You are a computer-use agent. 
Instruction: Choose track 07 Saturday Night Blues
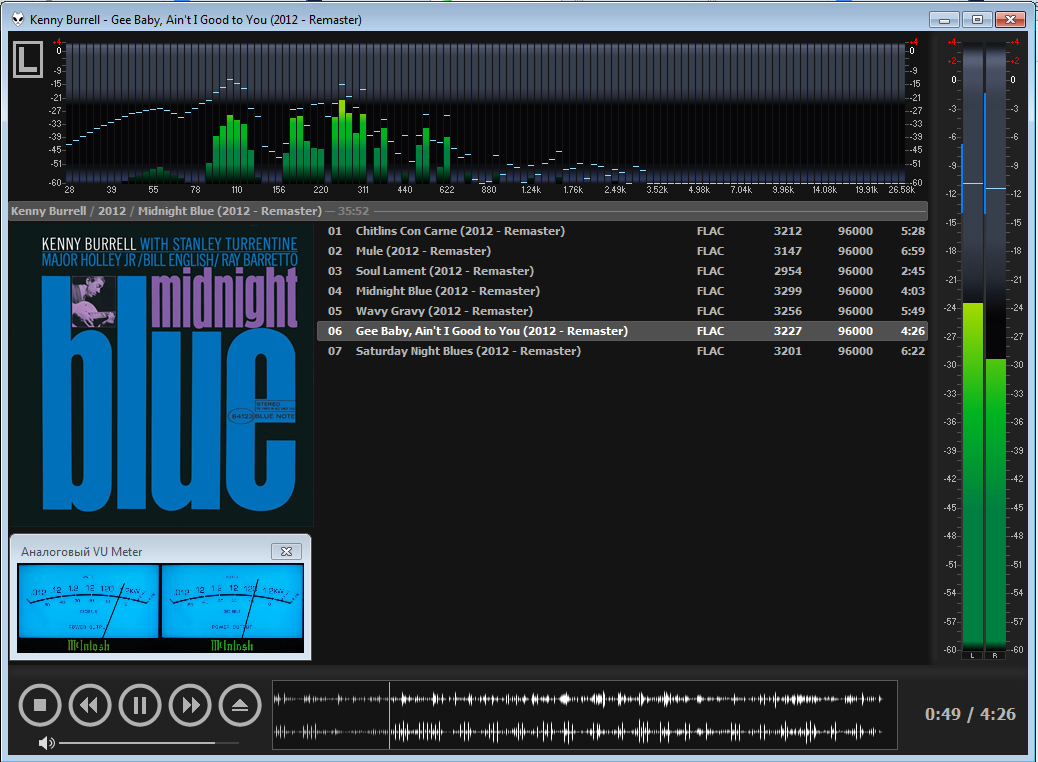[x=468, y=351]
